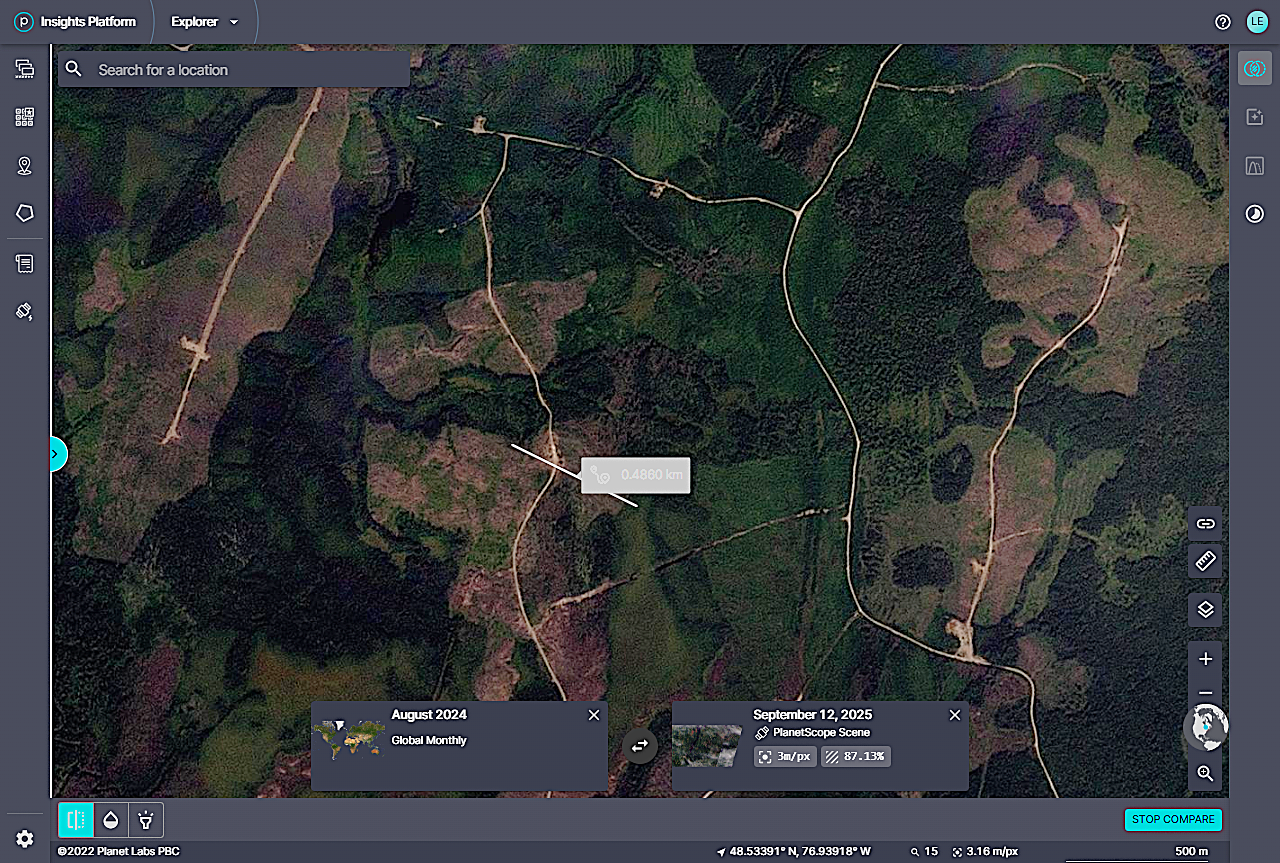
Task: Click the zoom in plus button
Action: tap(1205, 659)
